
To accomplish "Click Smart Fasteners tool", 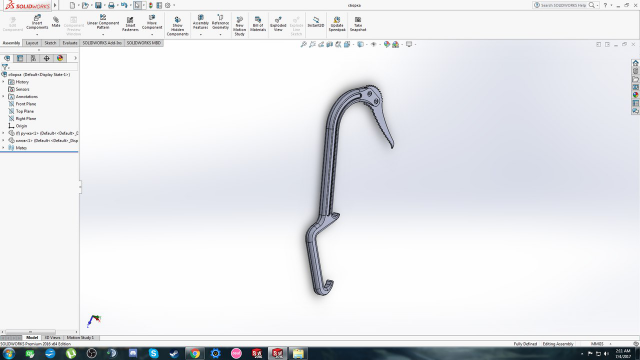I will coord(130,24).
